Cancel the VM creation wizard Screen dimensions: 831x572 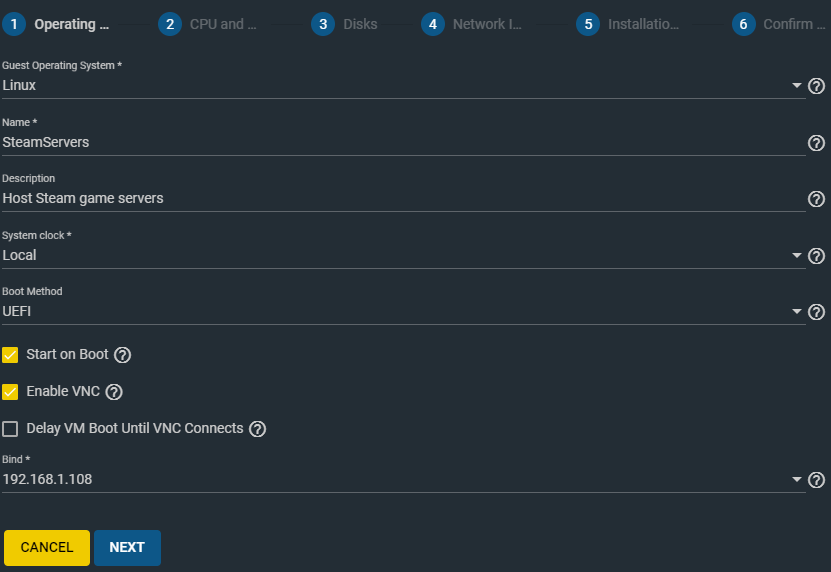pyautogui.click(x=47, y=548)
